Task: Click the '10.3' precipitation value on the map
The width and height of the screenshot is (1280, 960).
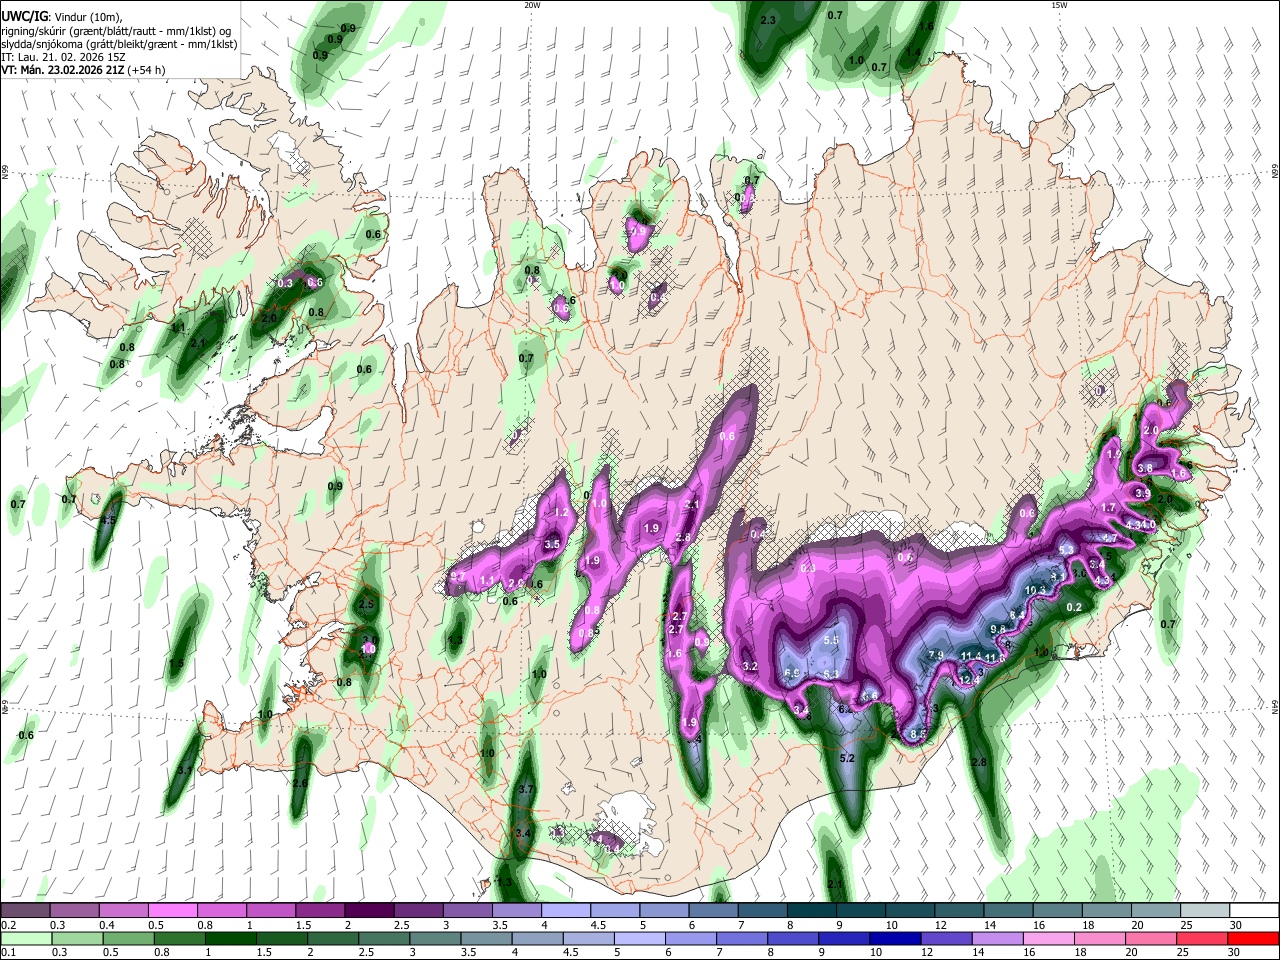Action: coord(1034,590)
